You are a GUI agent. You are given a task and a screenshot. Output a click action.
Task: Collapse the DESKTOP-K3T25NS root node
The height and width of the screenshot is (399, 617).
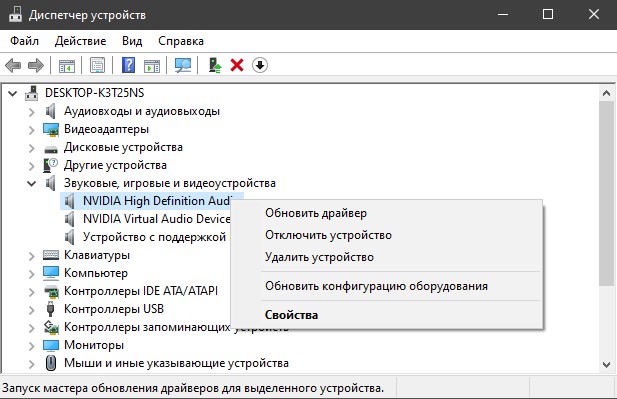[13, 94]
